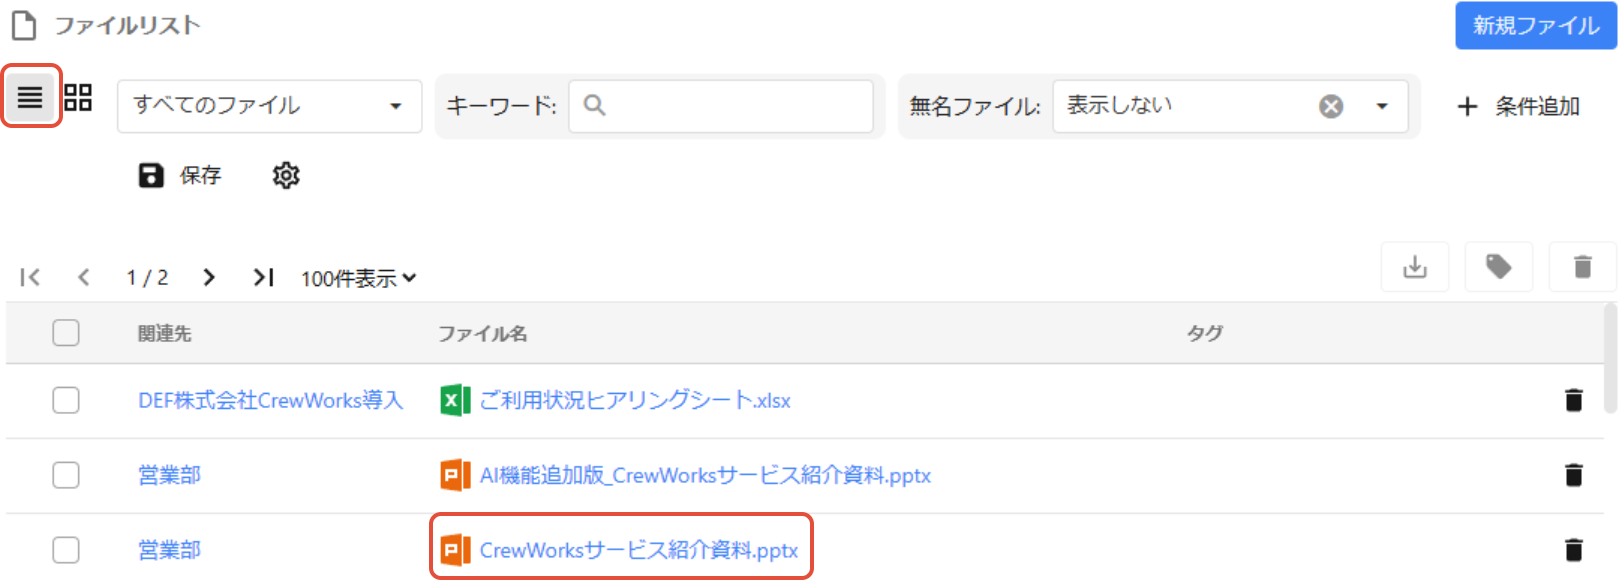Switch to grid view icon
This screenshot has width=1619, height=583.
coord(78,97)
